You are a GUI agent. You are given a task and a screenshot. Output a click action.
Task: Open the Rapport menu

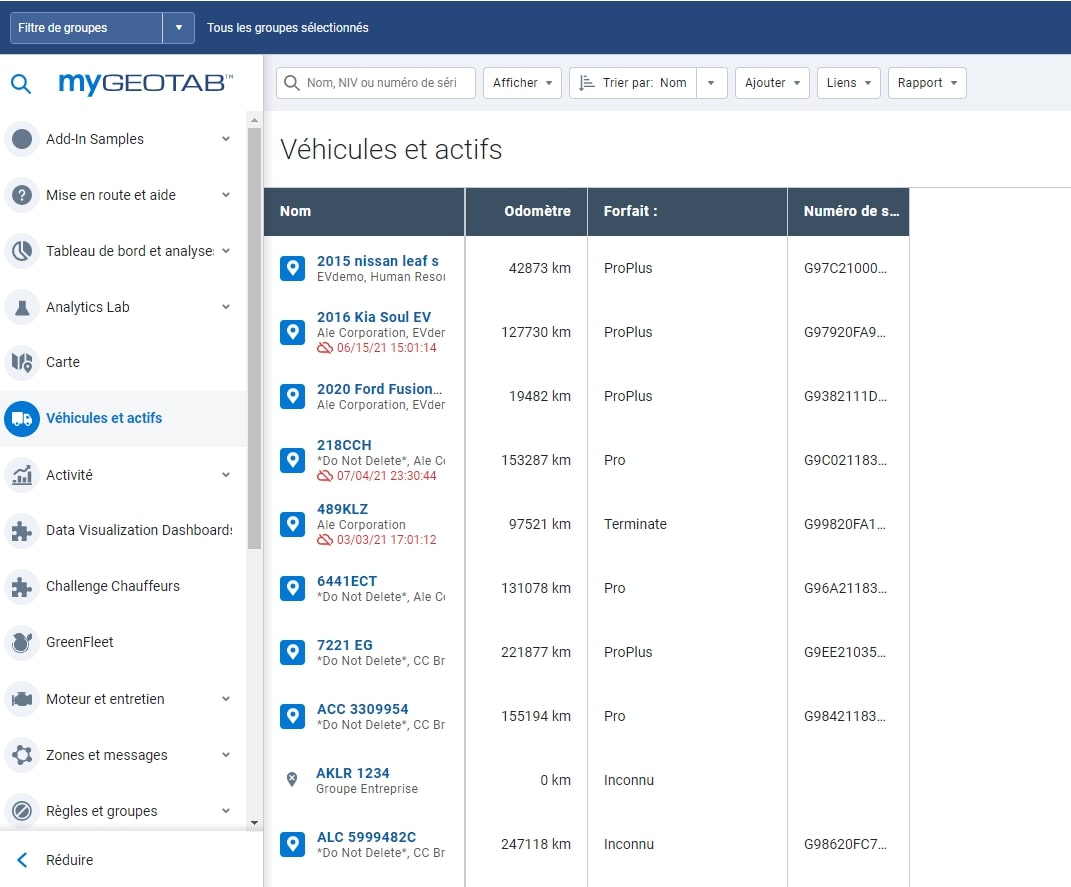(927, 83)
